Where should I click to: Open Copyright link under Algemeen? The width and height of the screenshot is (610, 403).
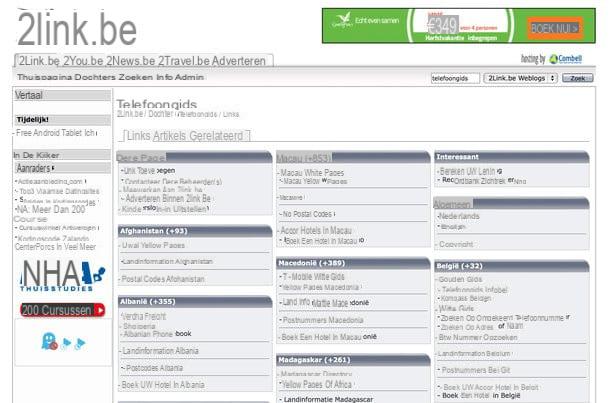point(456,245)
